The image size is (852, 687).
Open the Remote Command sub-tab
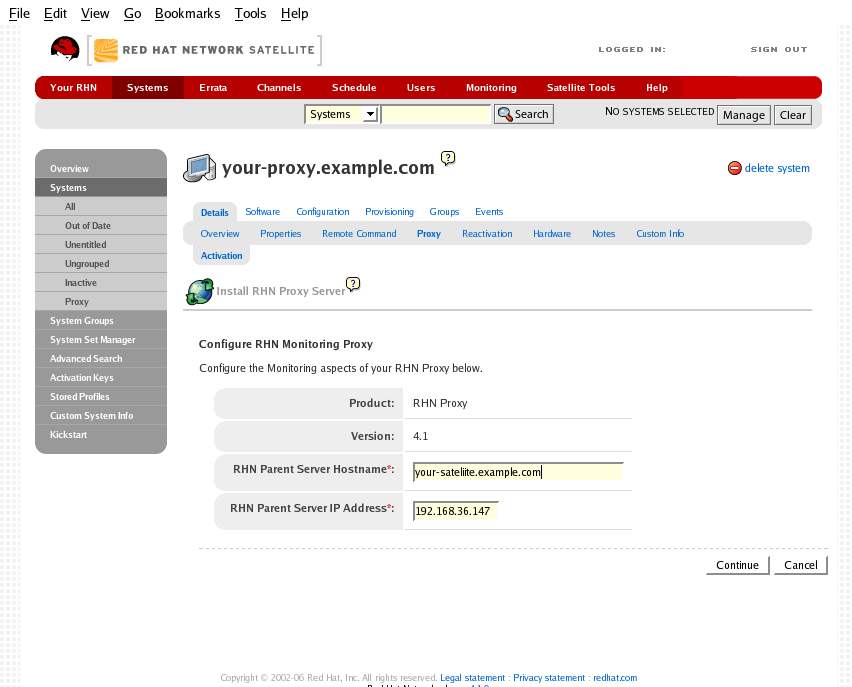pyautogui.click(x=359, y=234)
